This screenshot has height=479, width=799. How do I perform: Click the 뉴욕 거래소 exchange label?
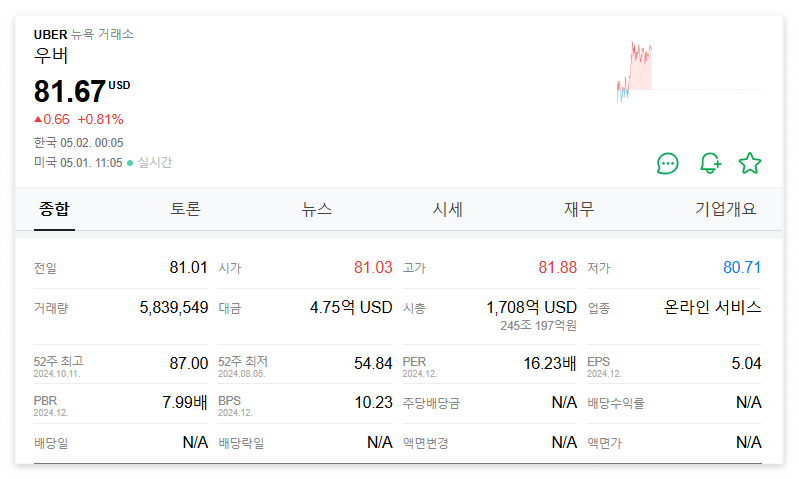pyautogui.click(x=102, y=34)
